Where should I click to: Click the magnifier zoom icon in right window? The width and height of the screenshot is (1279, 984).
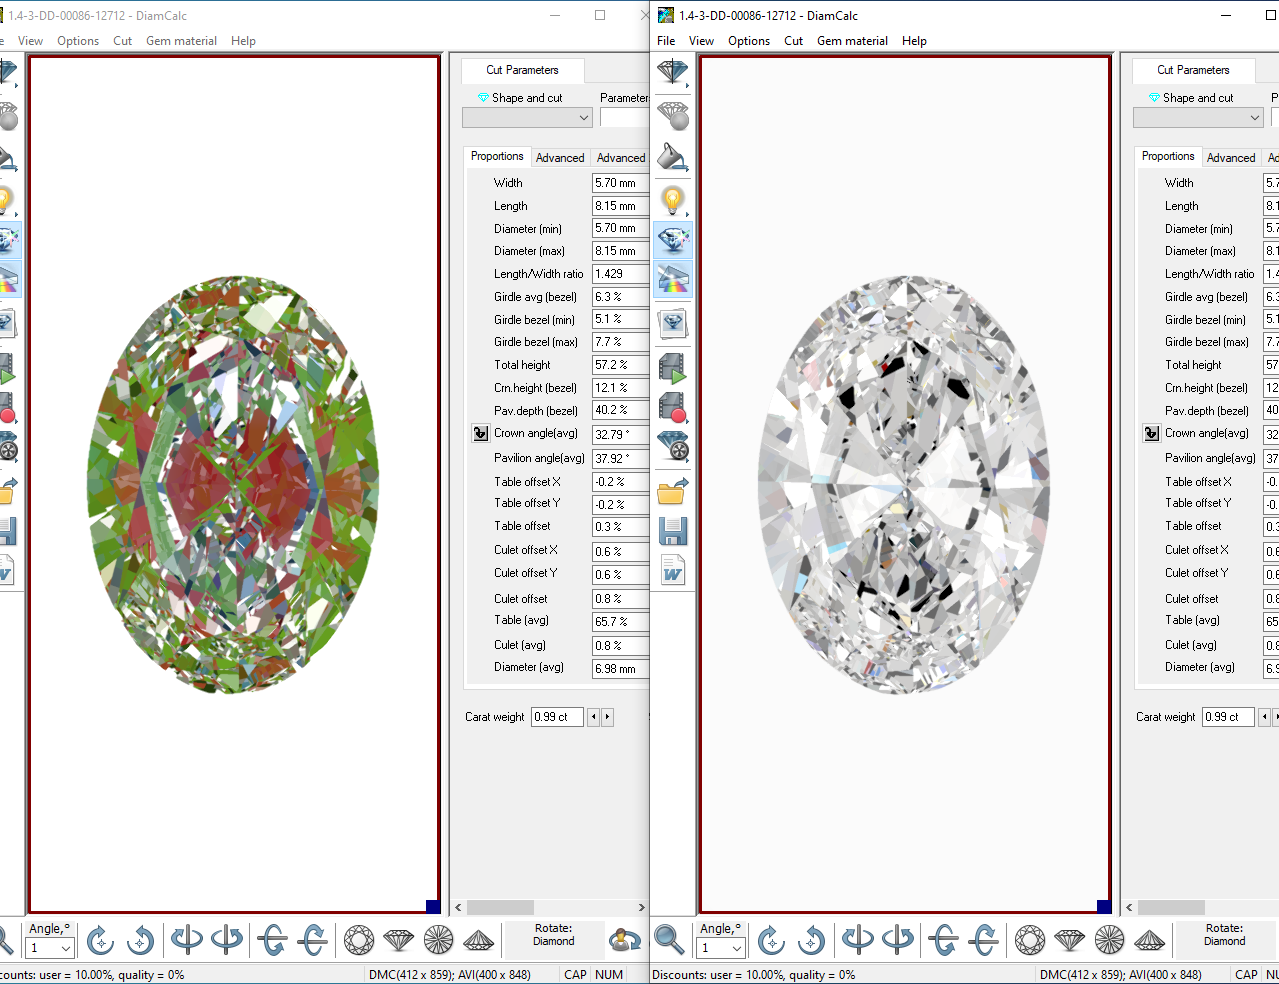point(669,940)
